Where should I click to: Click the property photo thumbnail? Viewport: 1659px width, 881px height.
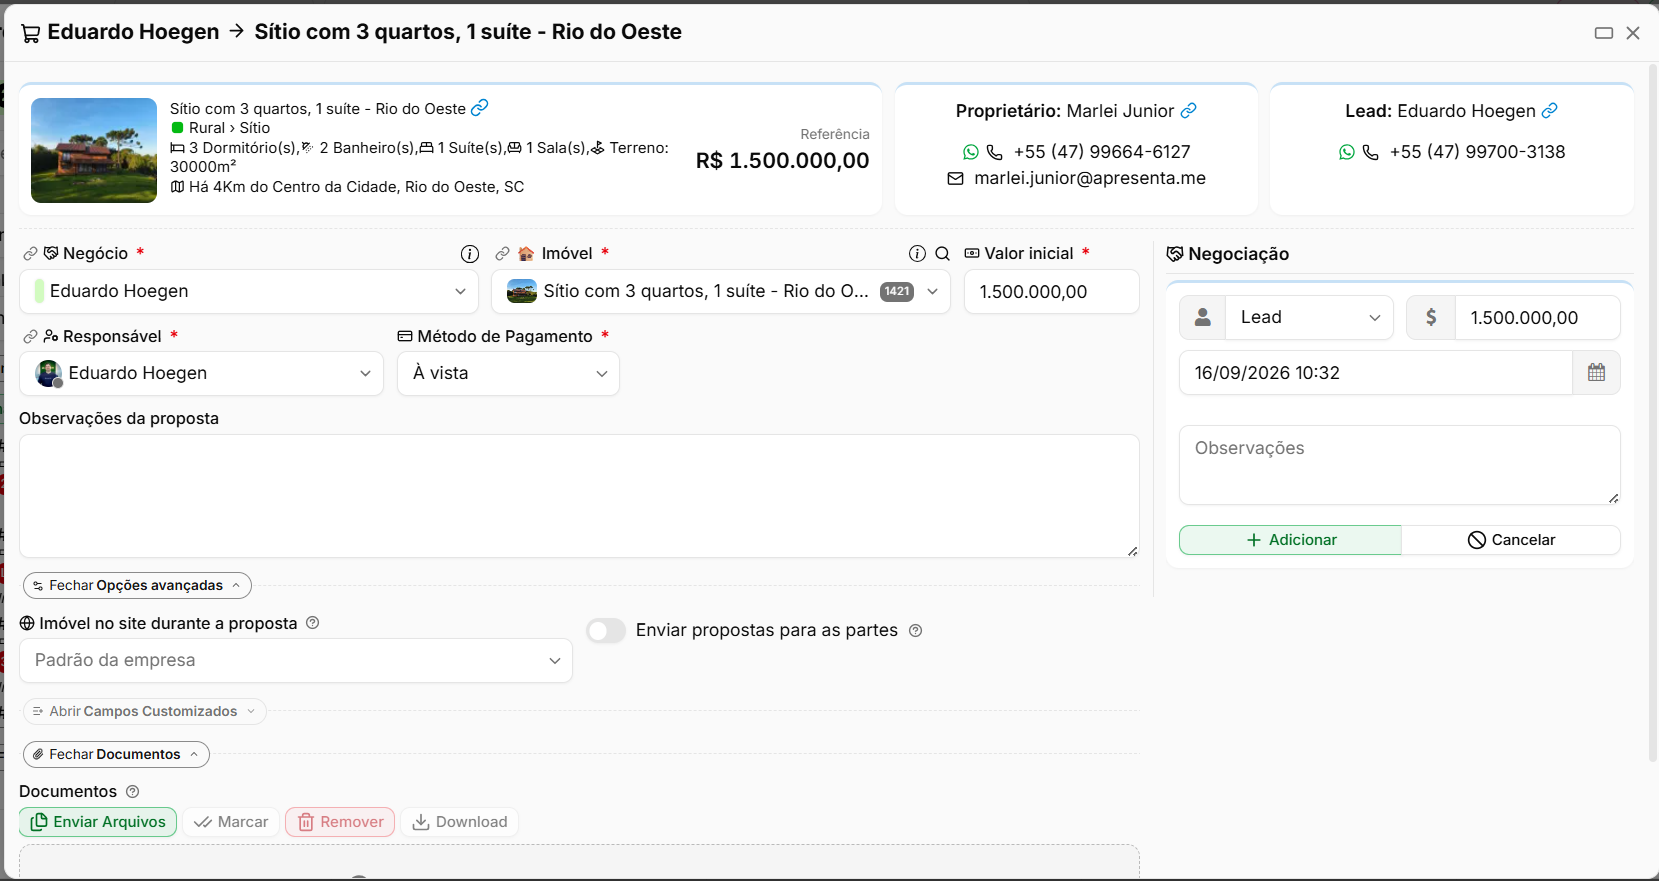coord(94,150)
